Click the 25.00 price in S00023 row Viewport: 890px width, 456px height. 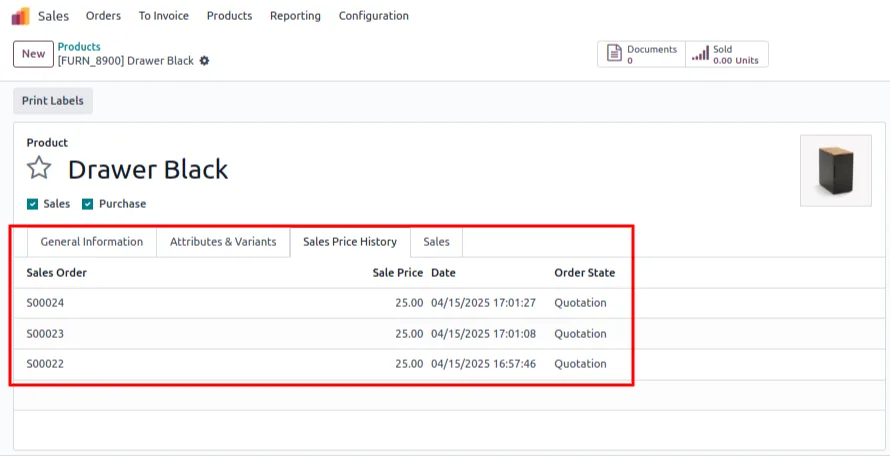point(409,333)
